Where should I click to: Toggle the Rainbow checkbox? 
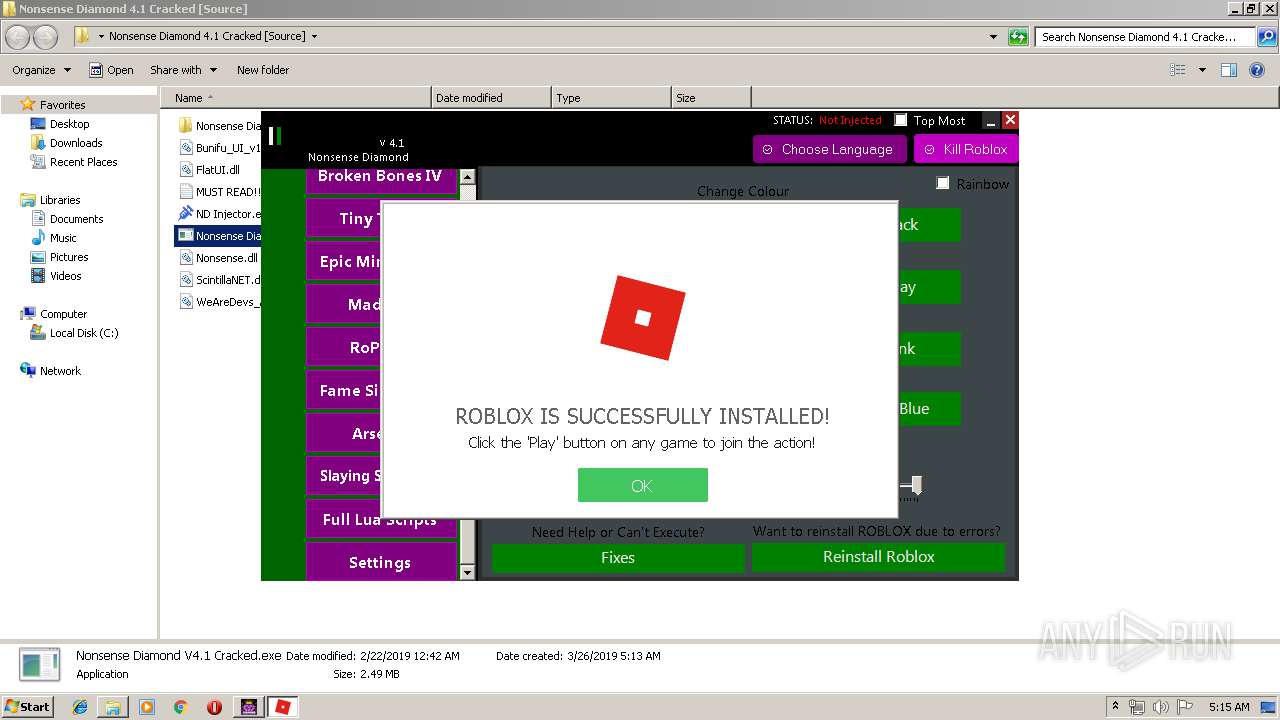click(x=942, y=183)
